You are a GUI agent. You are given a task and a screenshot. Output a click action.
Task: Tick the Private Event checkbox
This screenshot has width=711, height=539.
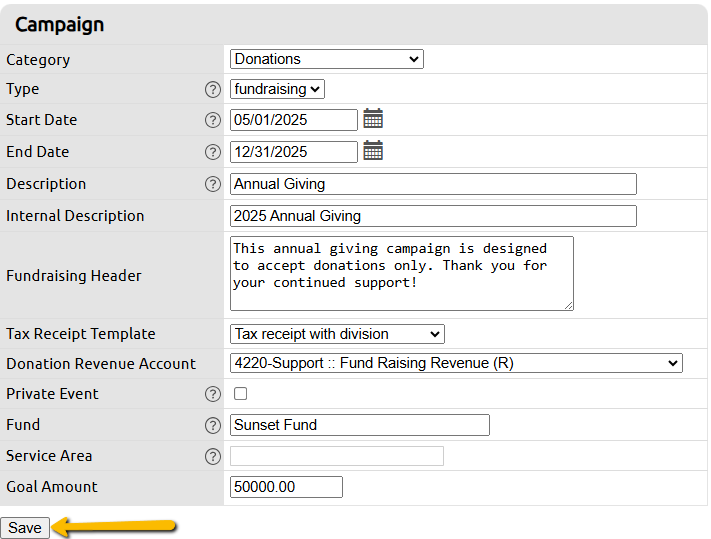(240, 393)
